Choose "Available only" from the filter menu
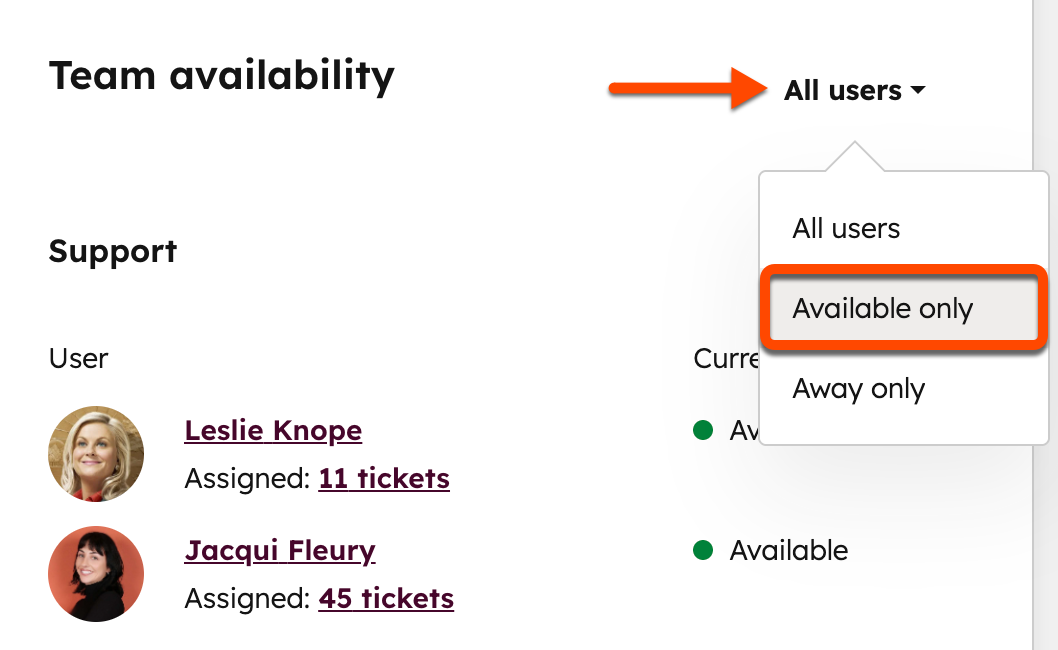1058x650 pixels. tap(882, 309)
